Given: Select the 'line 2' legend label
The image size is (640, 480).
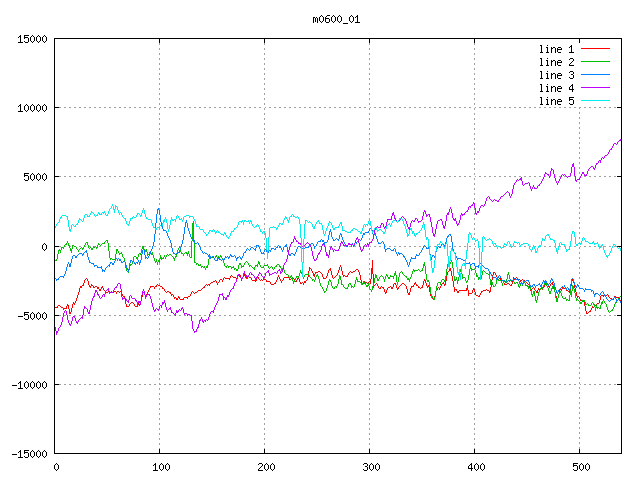Looking at the screenshot, I should coord(557,62).
